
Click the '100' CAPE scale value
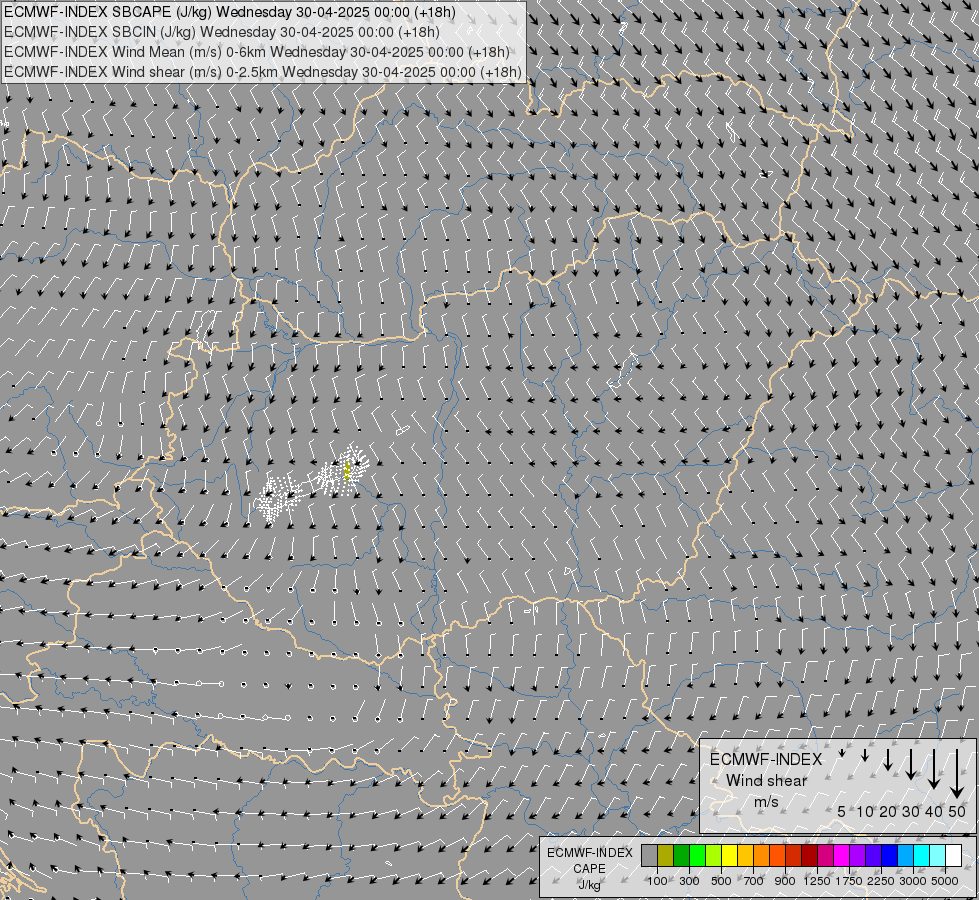657,881
